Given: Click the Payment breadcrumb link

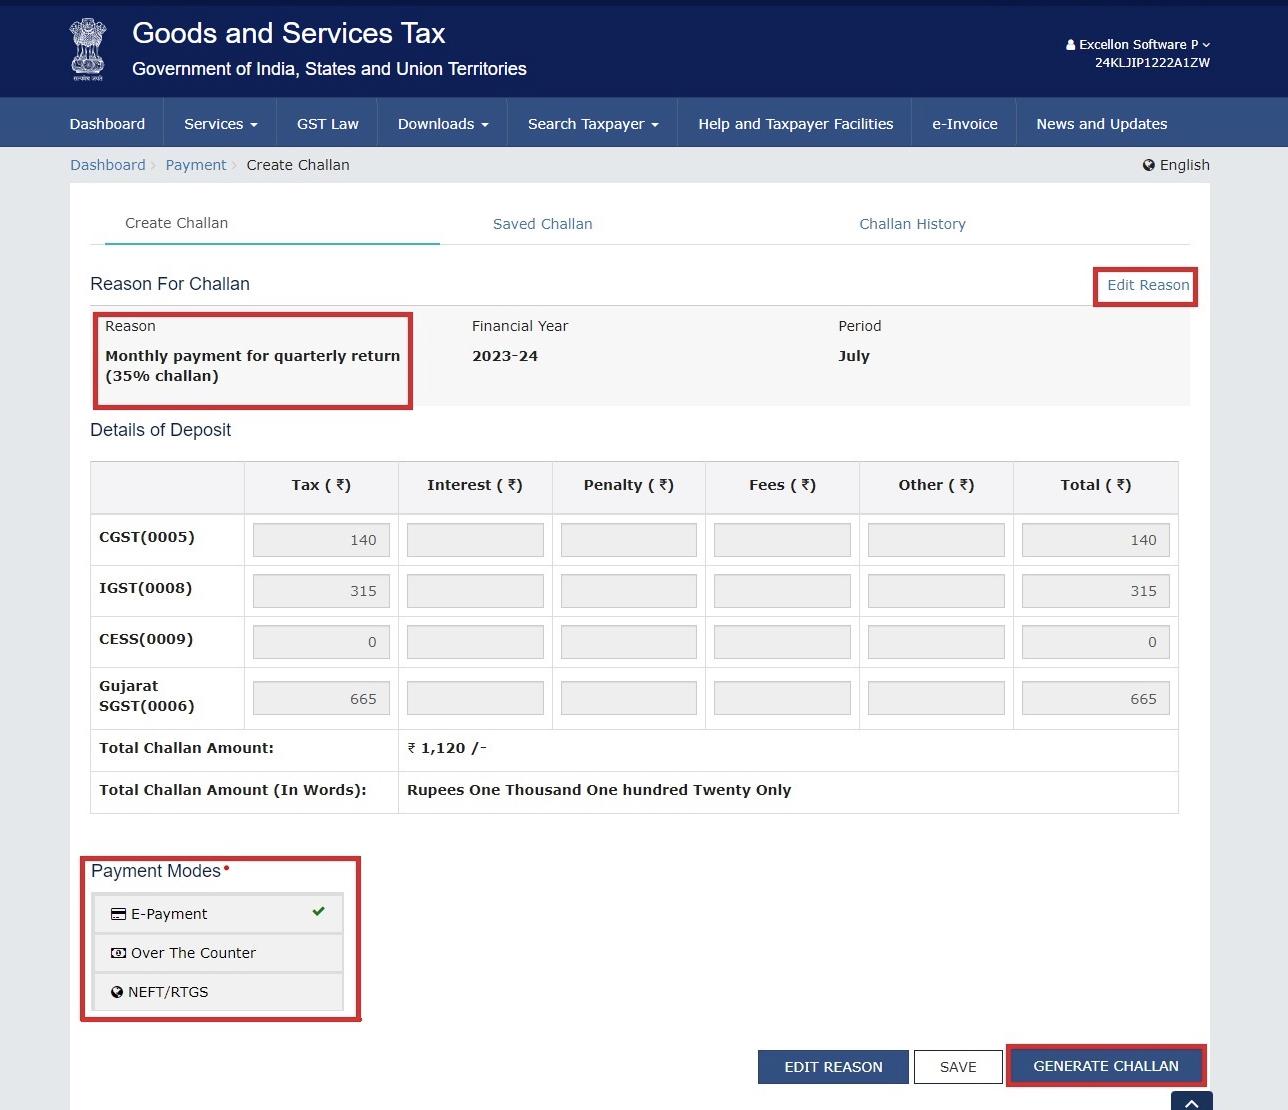Looking at the screenshot, I should [196, 165].
